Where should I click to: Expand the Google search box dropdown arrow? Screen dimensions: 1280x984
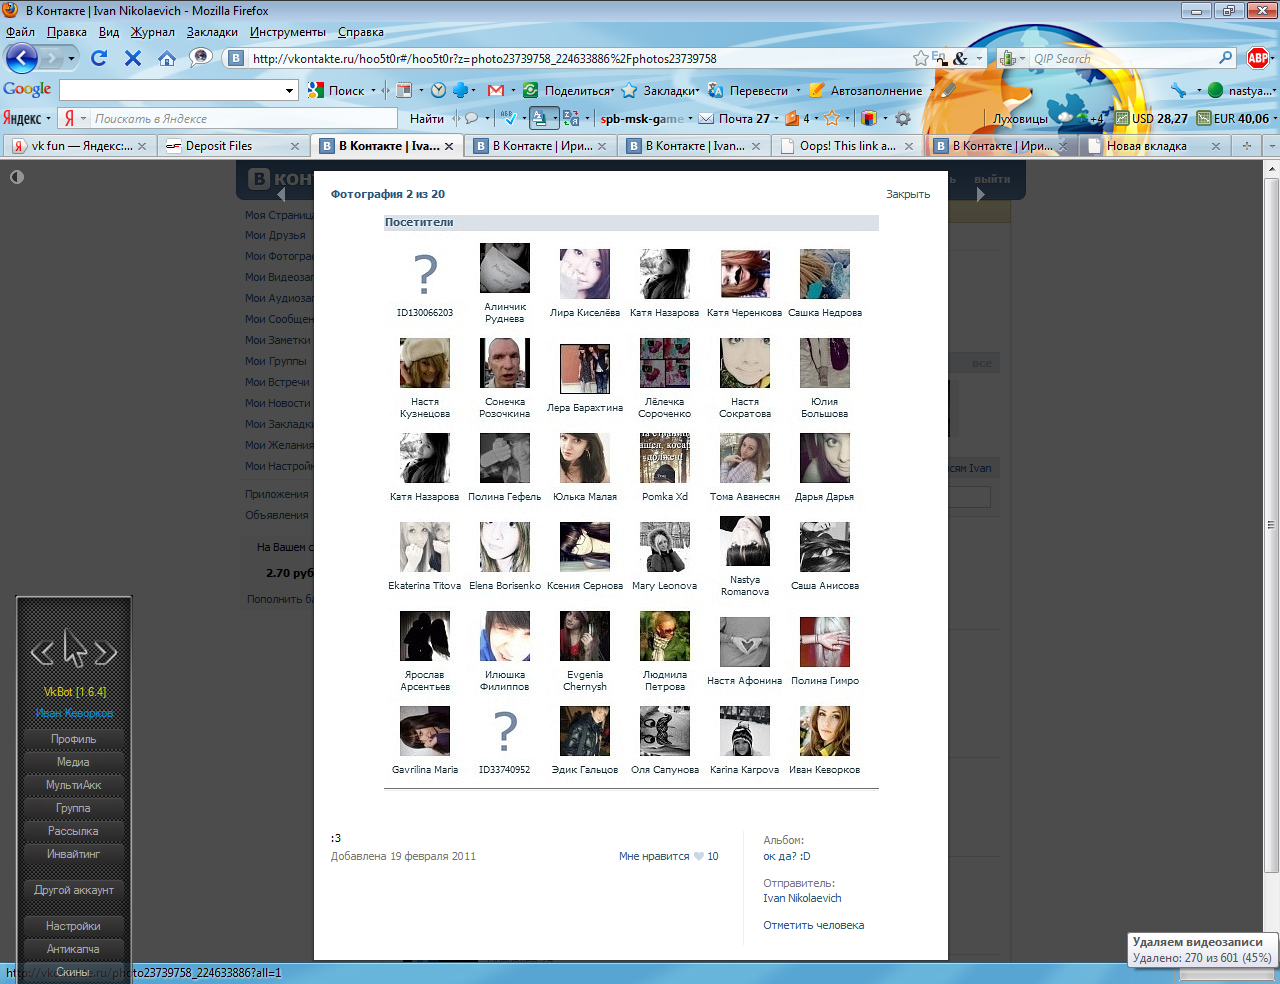[290, 91]
